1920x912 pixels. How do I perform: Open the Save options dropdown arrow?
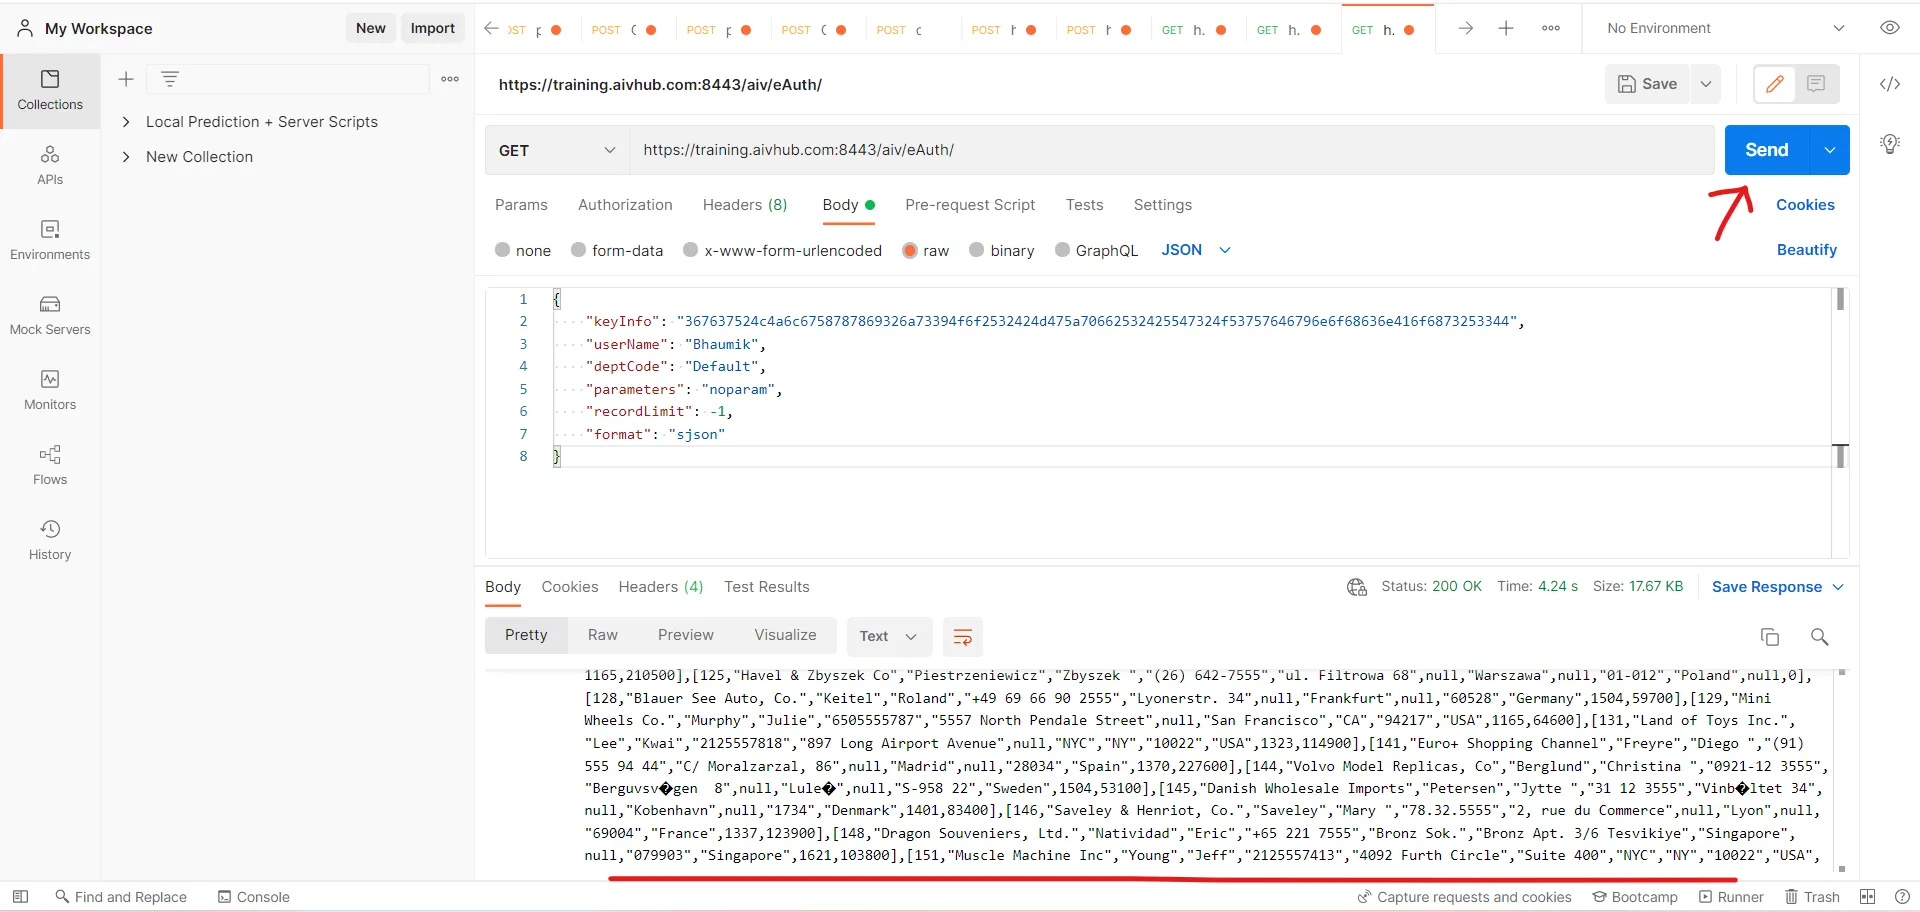(1706, 84)
